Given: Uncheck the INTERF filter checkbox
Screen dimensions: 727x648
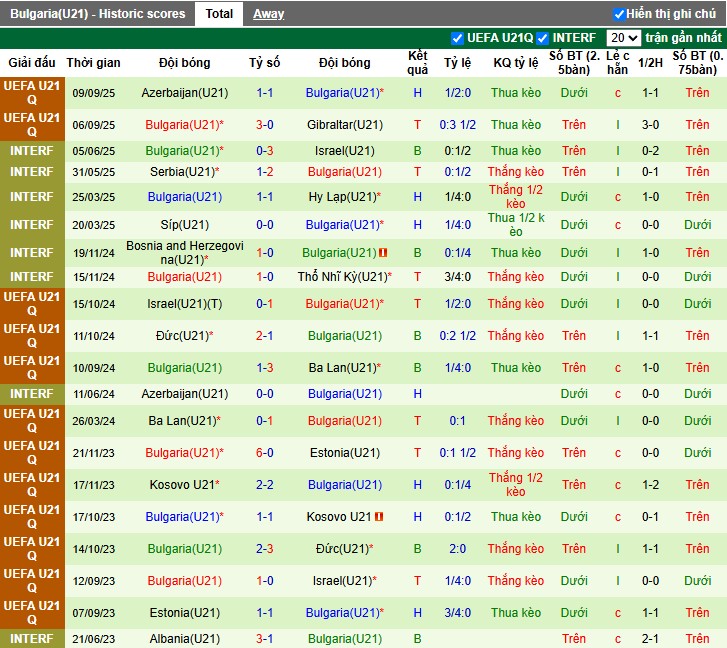Looking at the screenshot, I should click(x=543, y=38).
